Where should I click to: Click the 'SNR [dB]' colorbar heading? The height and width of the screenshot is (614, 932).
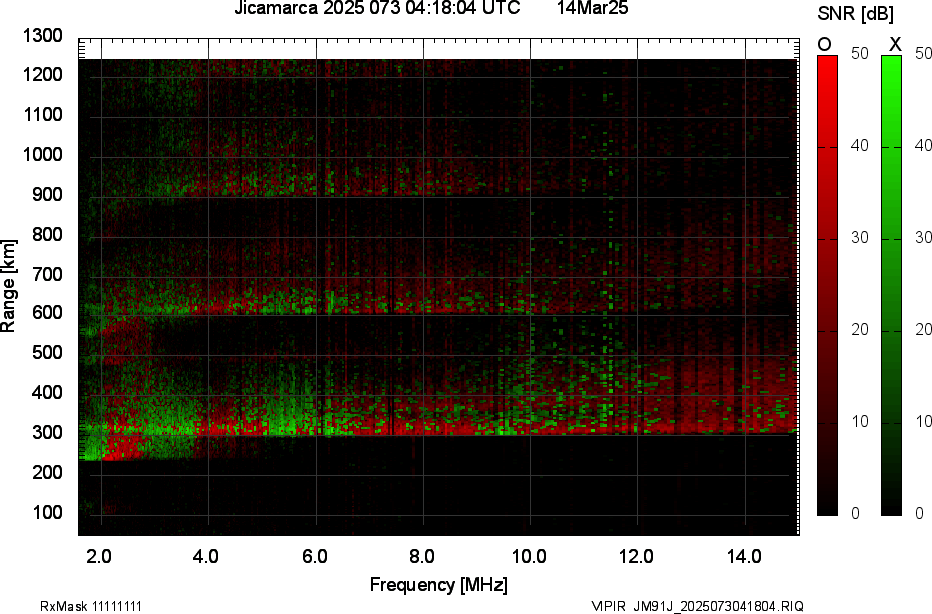tap(855, 14)
